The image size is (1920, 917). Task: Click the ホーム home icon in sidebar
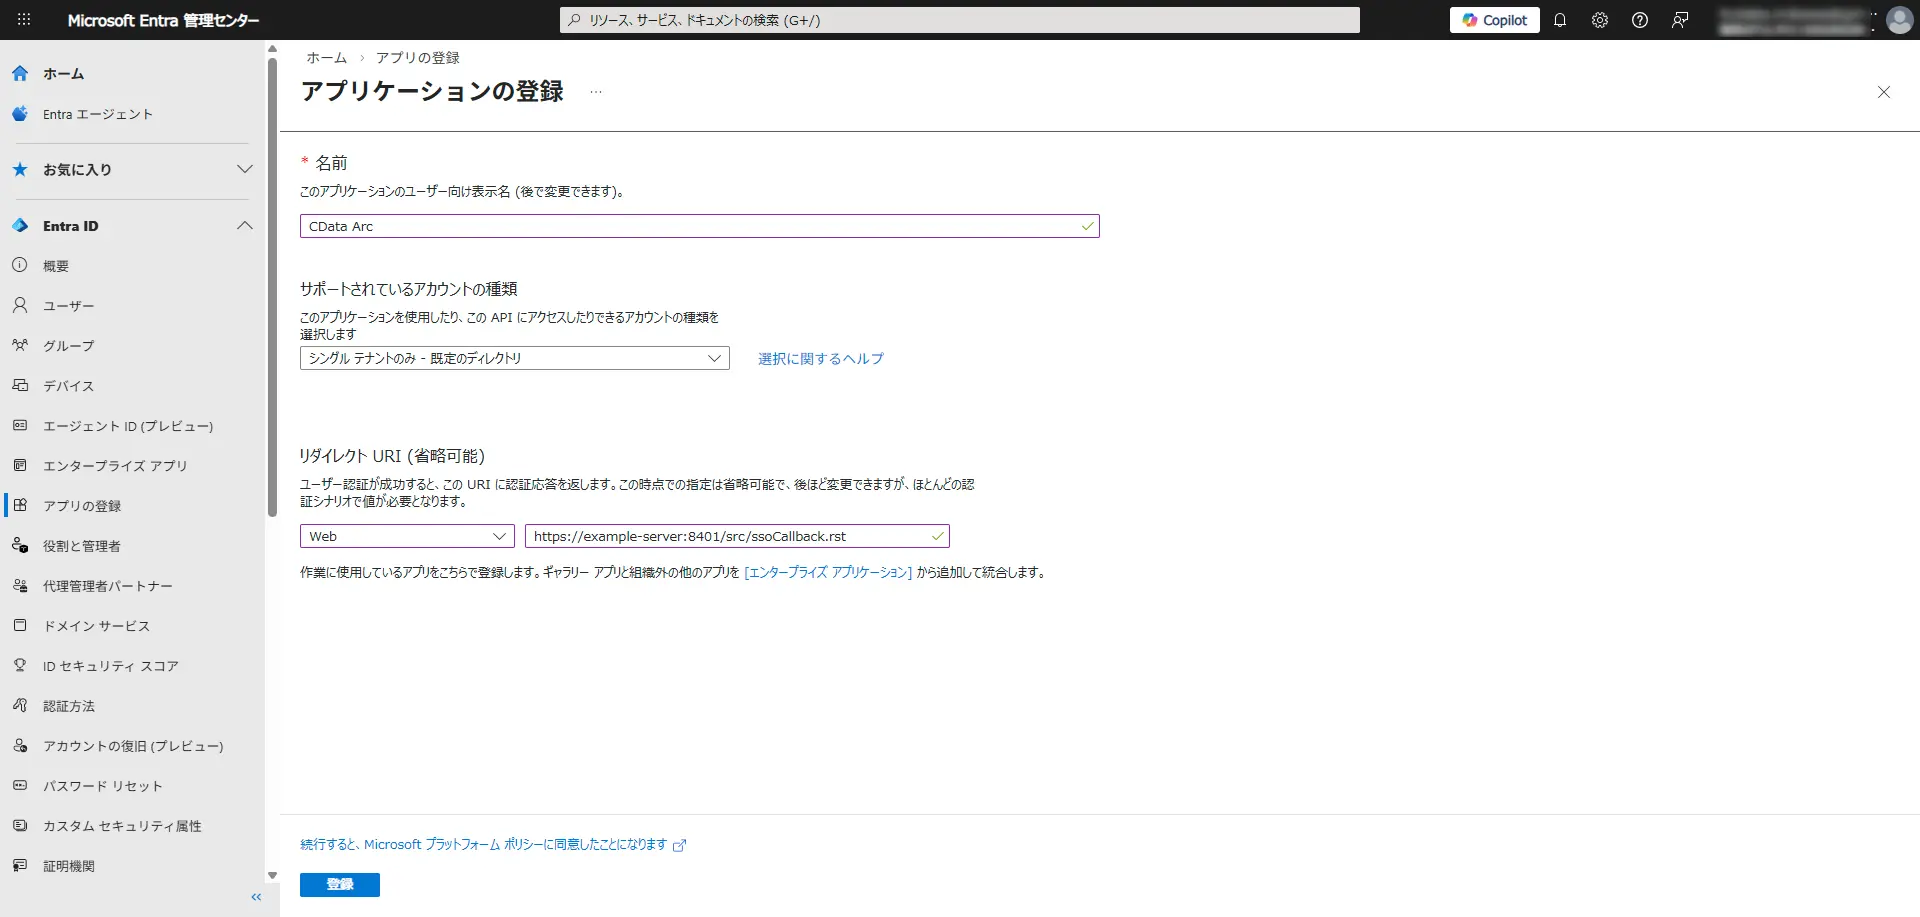tap(20, 74)
